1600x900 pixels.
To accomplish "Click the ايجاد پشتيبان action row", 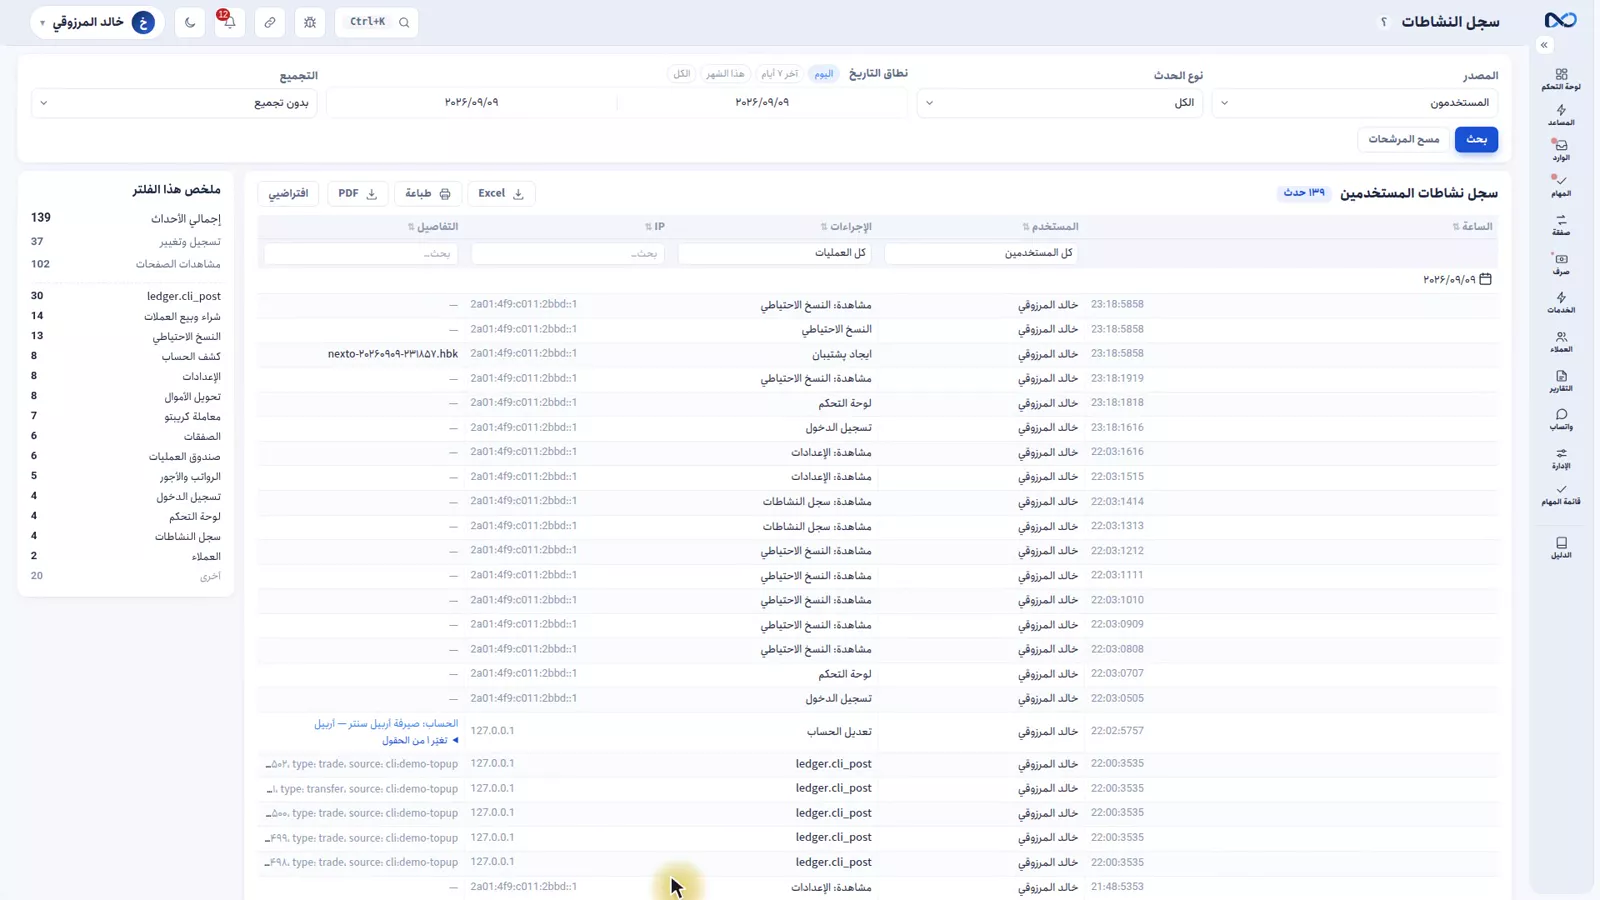I will 878,354.
